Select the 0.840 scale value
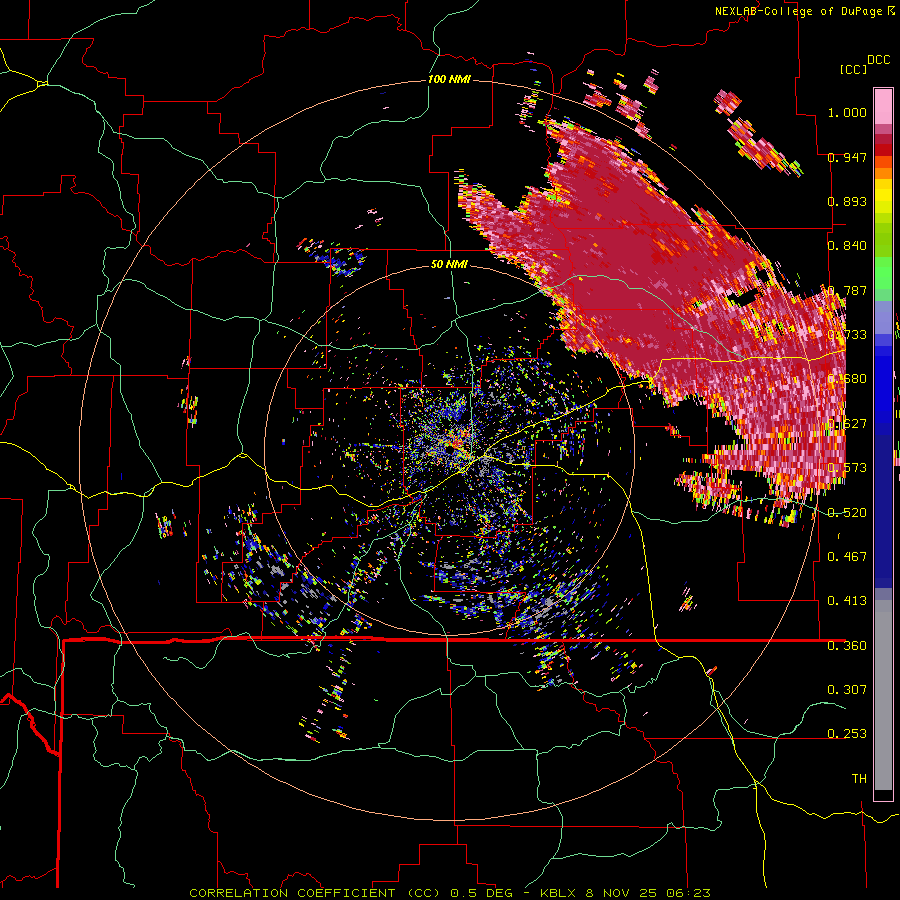Viewport: 900px width, 900px height. pos(847,246)
